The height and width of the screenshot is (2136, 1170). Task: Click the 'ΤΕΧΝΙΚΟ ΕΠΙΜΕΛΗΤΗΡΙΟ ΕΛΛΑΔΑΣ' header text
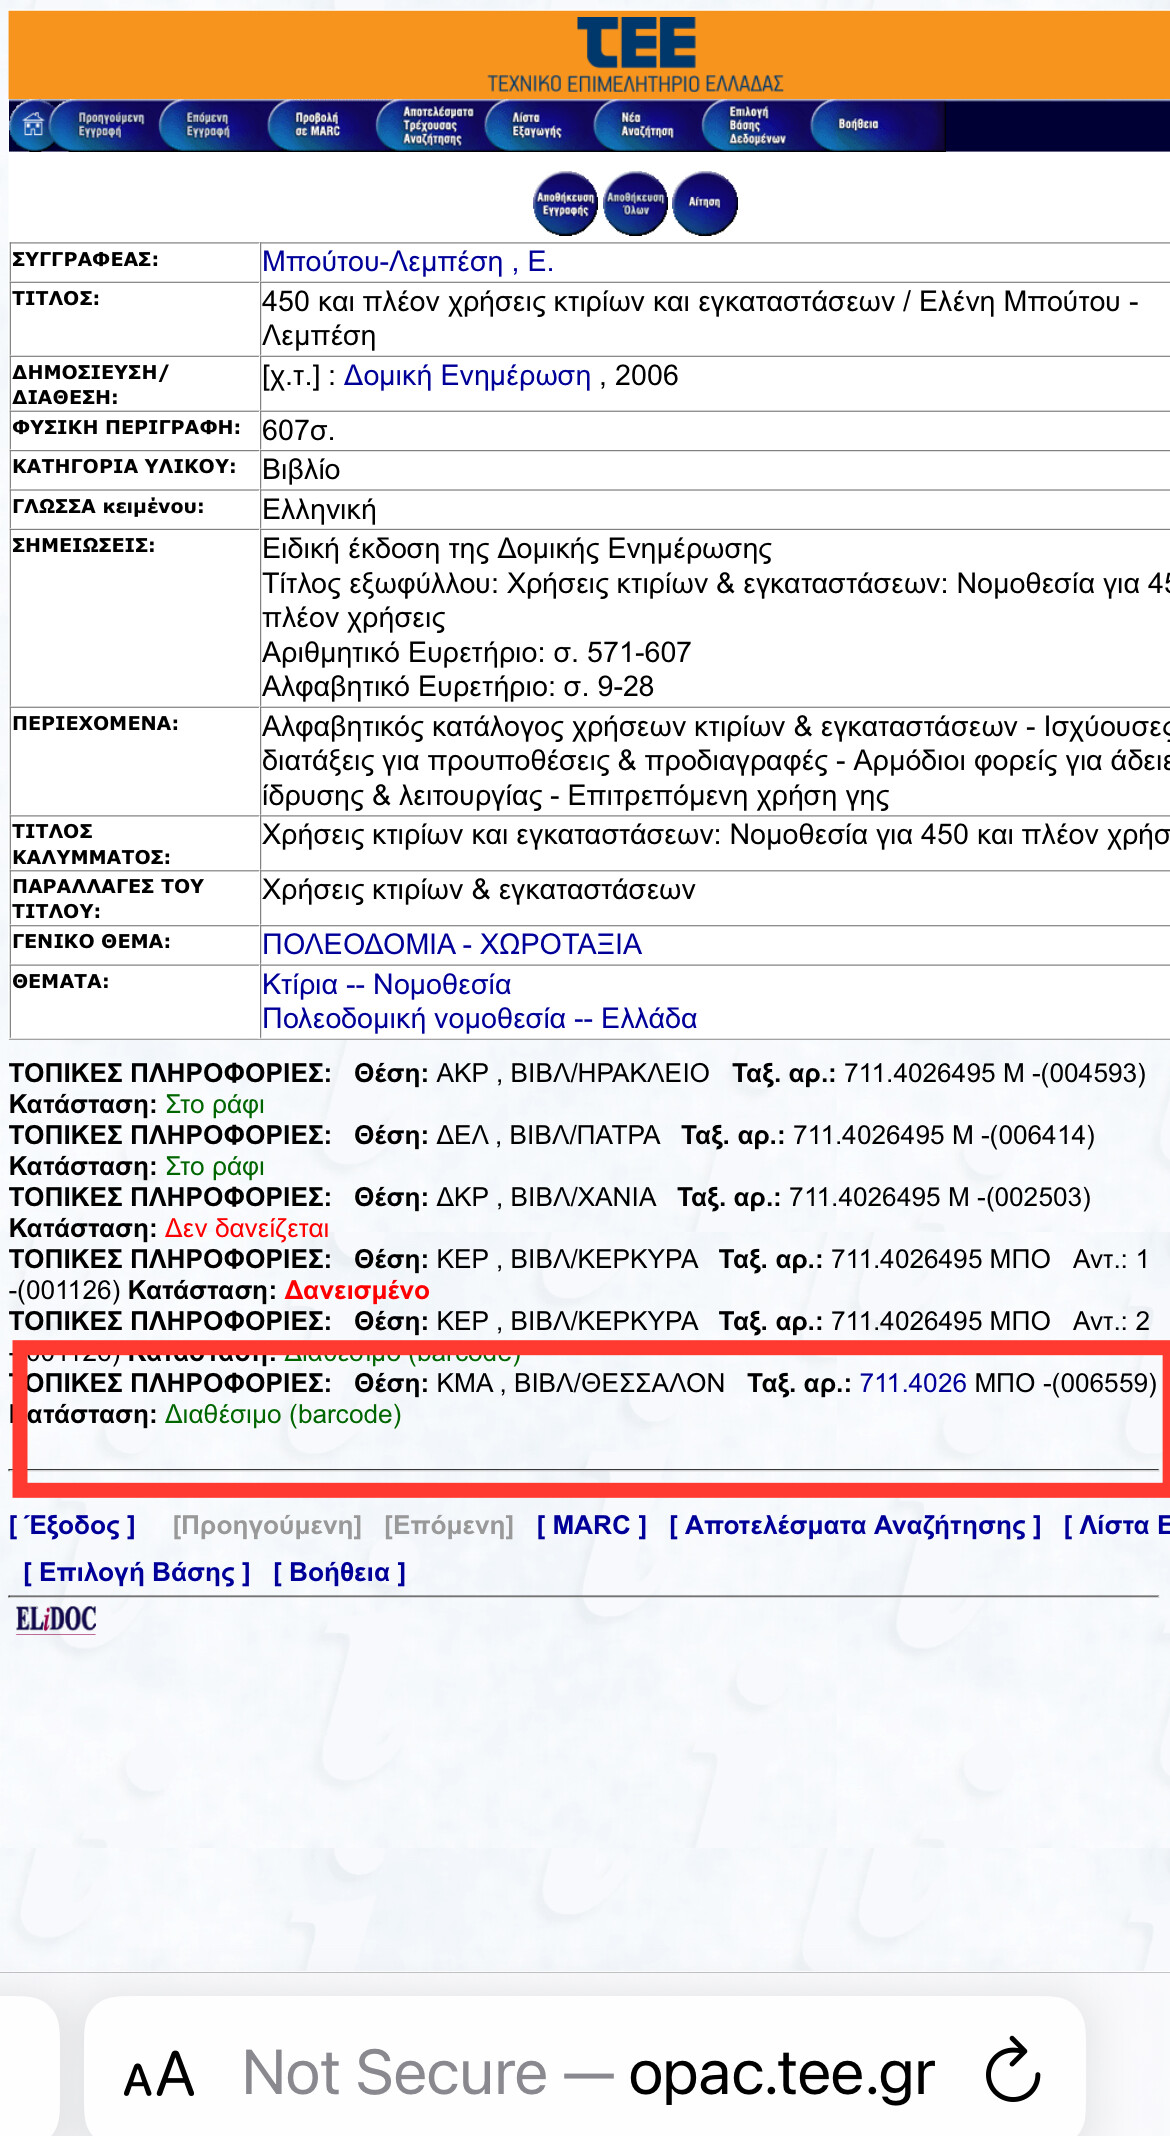[636, 84]
